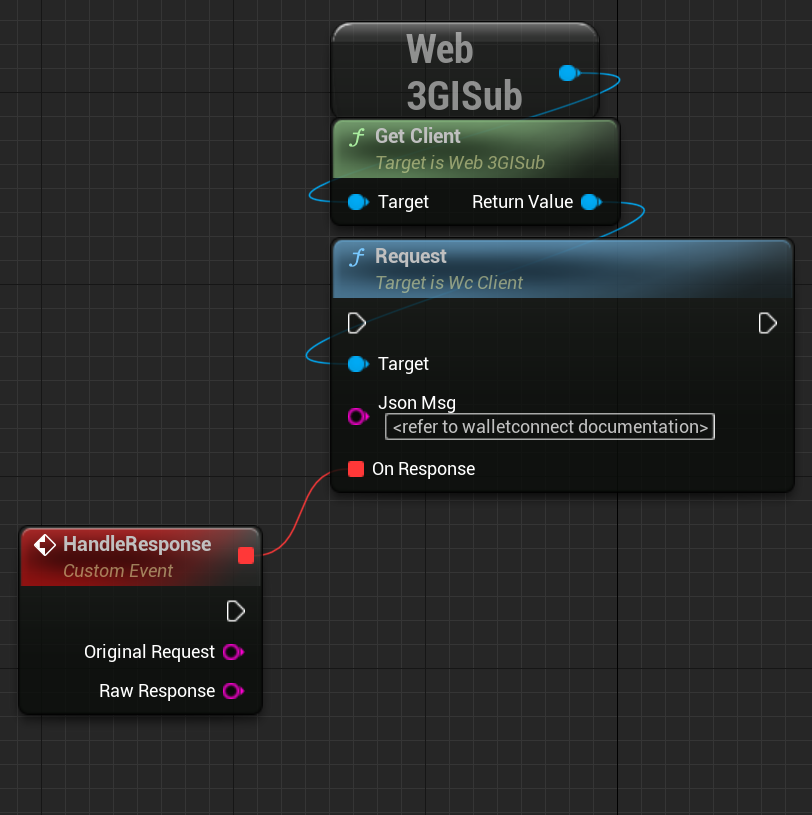Click the red delegate square on HandleResponse node
The width and height of the screenshot is (812, 815).
pos(246,556)
